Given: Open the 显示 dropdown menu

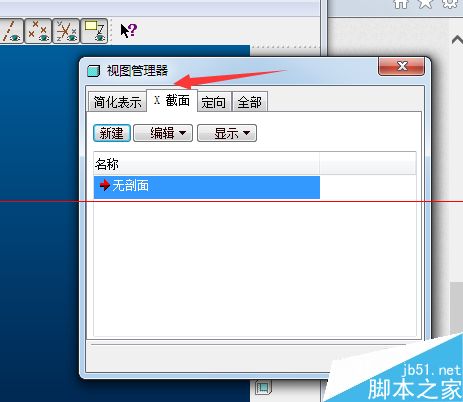Looking at the screenshot, I should [227, 133].
